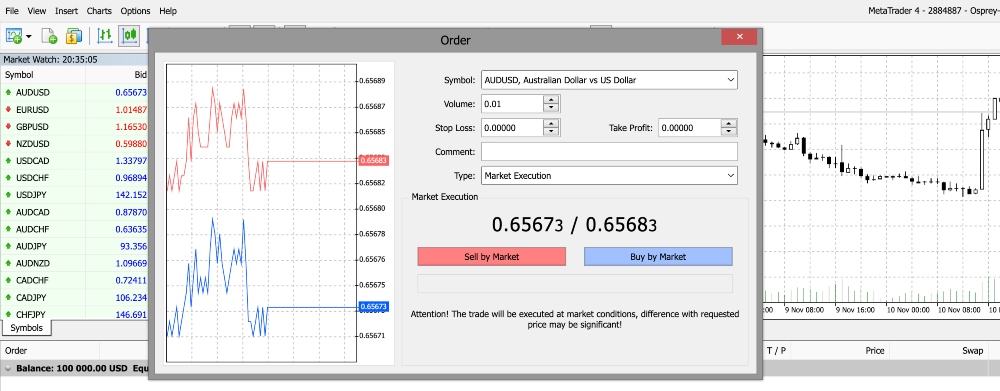This screenshot has height=391, width=1000.
Task: Expand the Type dropdown (Market Execution)
Action: (x=730, y=175)
